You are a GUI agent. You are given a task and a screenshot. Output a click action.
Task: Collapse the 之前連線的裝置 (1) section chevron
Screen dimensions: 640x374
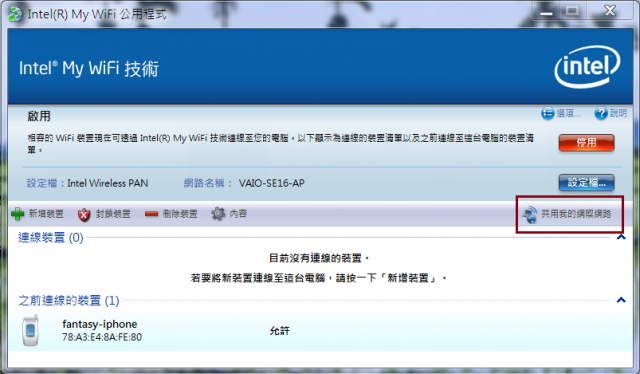point(621,300)
